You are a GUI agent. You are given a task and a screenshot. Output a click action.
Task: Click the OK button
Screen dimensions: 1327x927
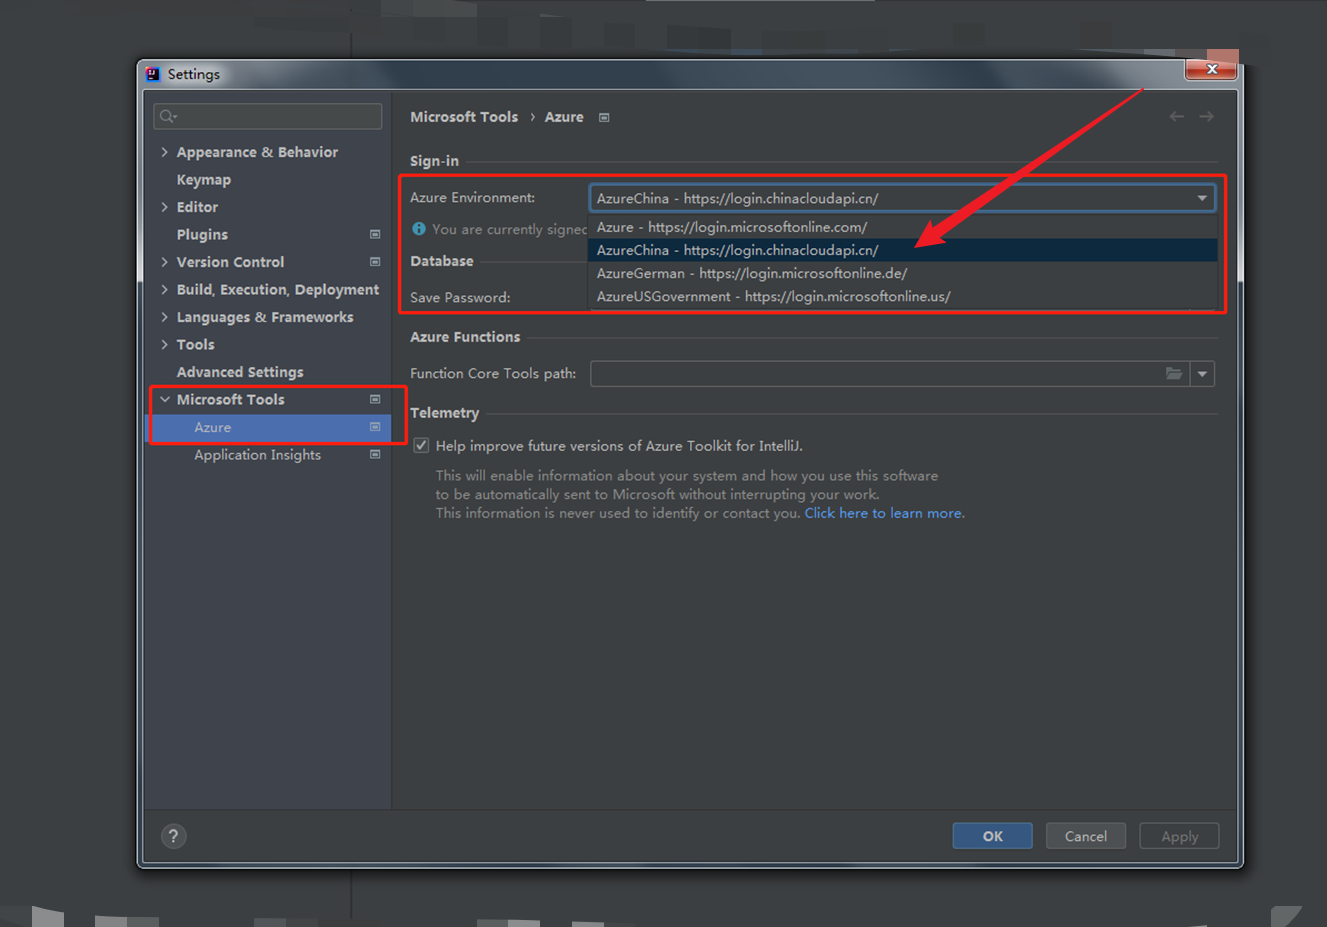pyautogui.click(x=992, y=836)
